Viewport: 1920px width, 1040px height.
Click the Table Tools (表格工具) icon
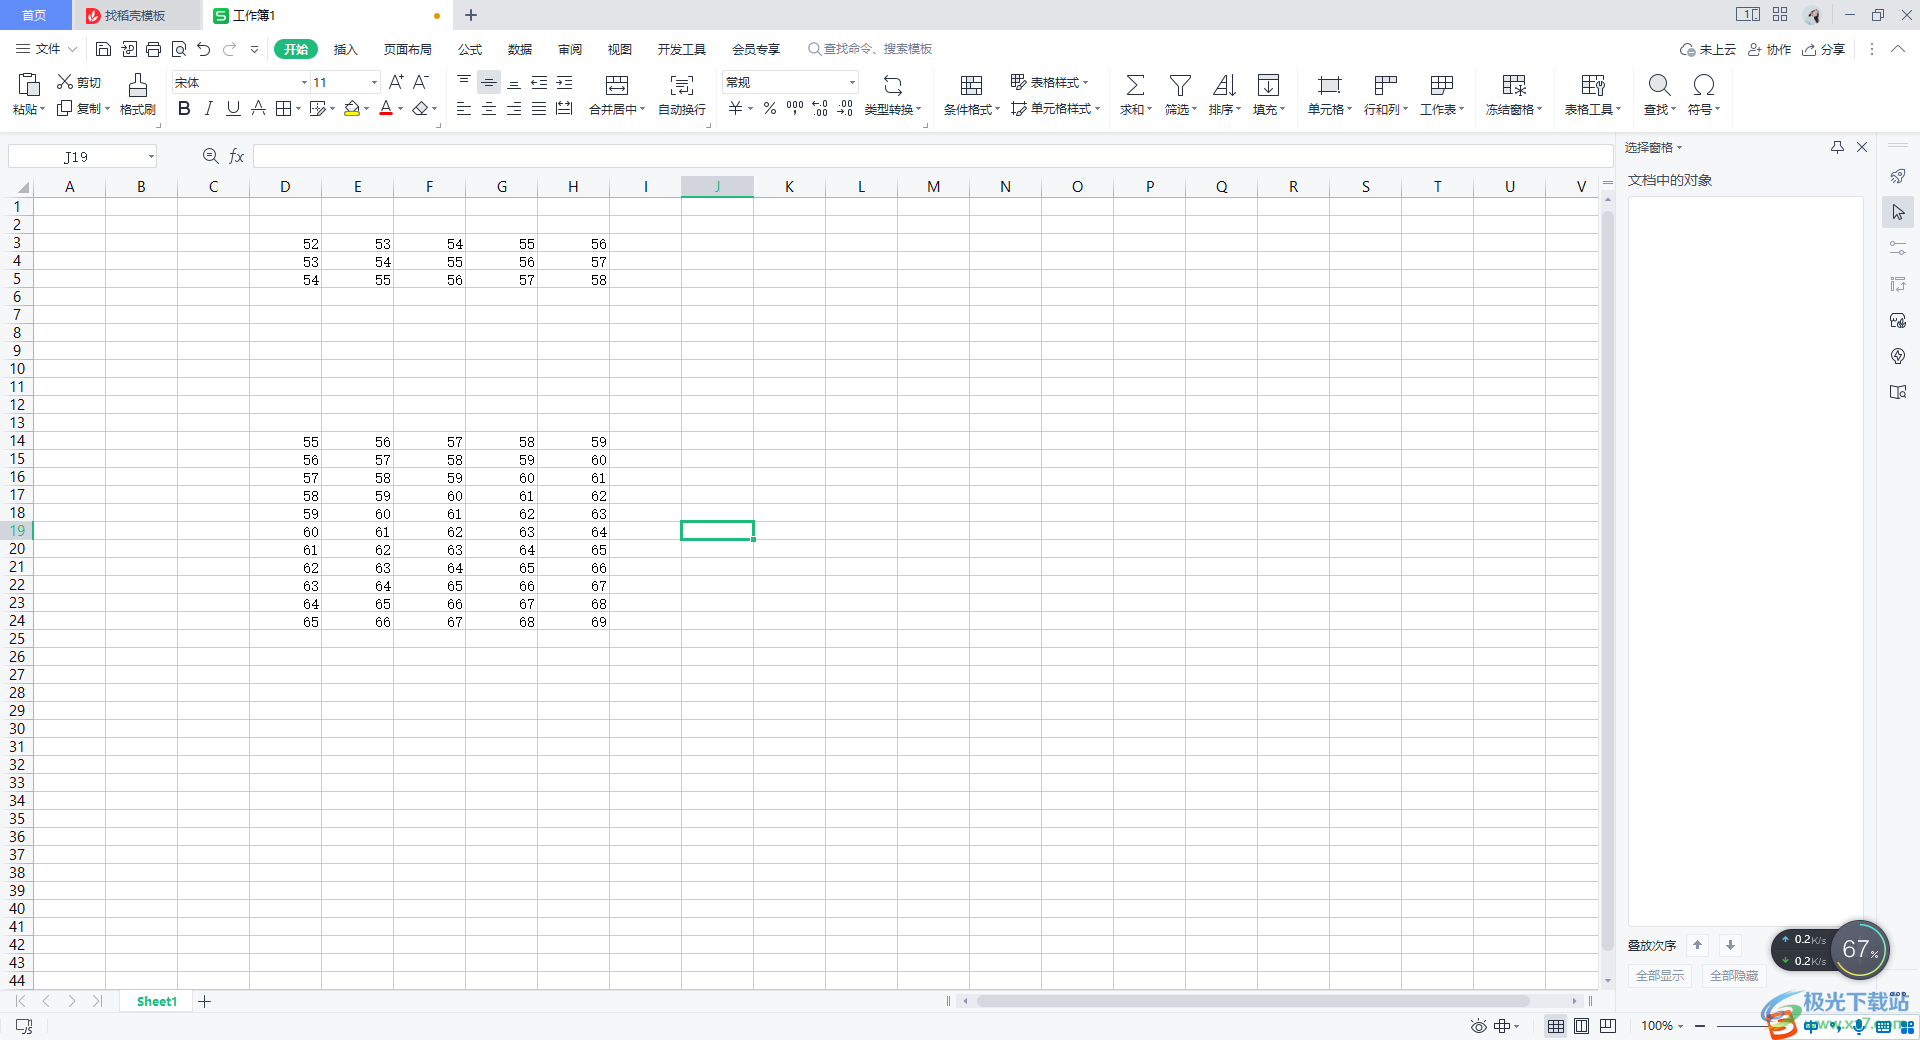(1592, 85)
